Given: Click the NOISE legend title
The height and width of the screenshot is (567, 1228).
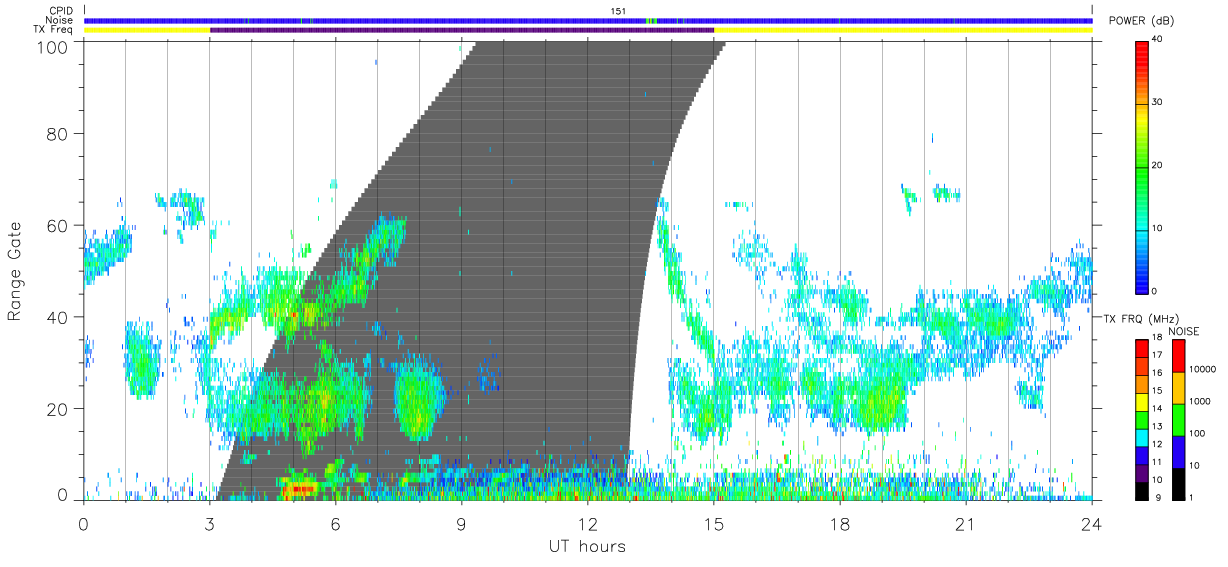Looking at the screenshot, I should (1183, 331).
